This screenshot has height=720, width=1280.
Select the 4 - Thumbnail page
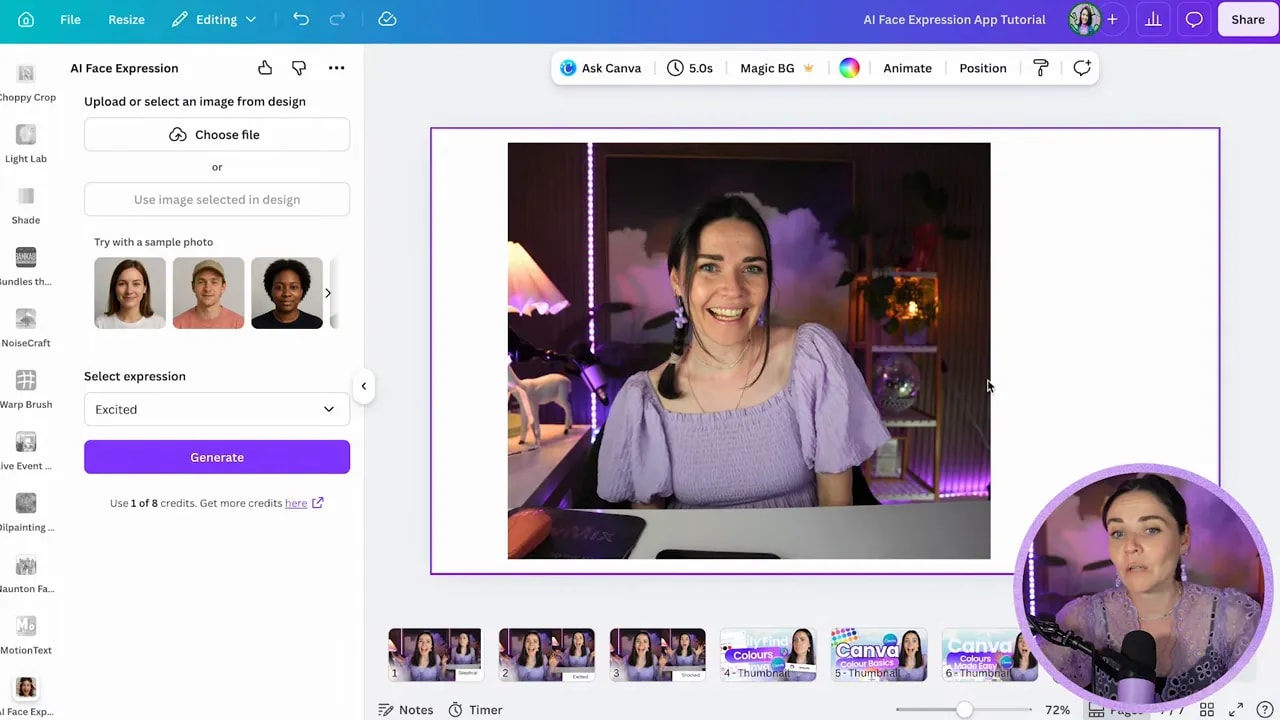768,655
